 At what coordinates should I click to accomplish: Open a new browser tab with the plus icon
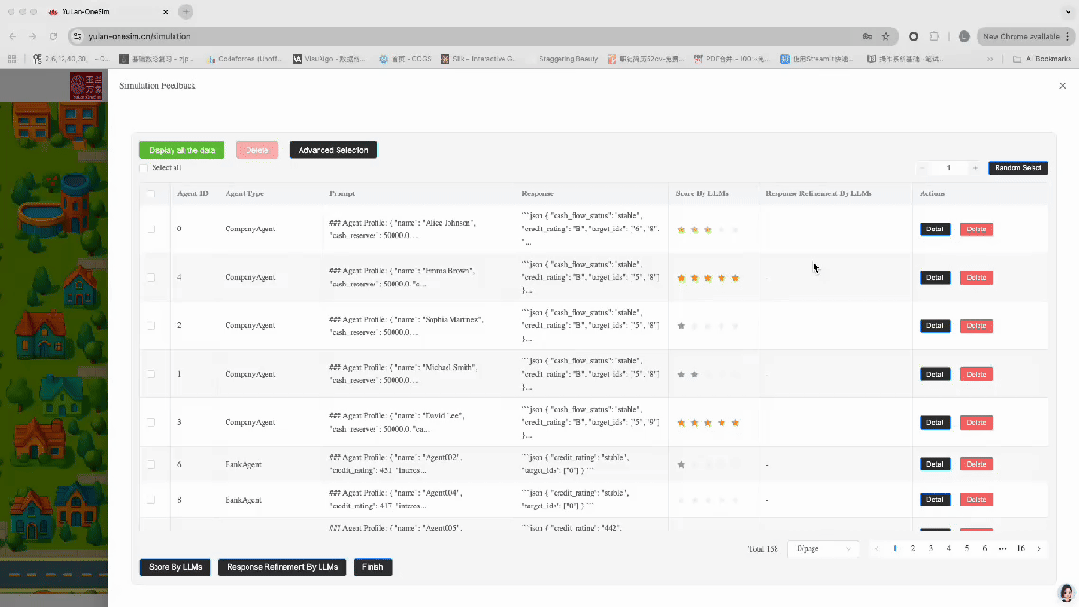tap(185, 12)
